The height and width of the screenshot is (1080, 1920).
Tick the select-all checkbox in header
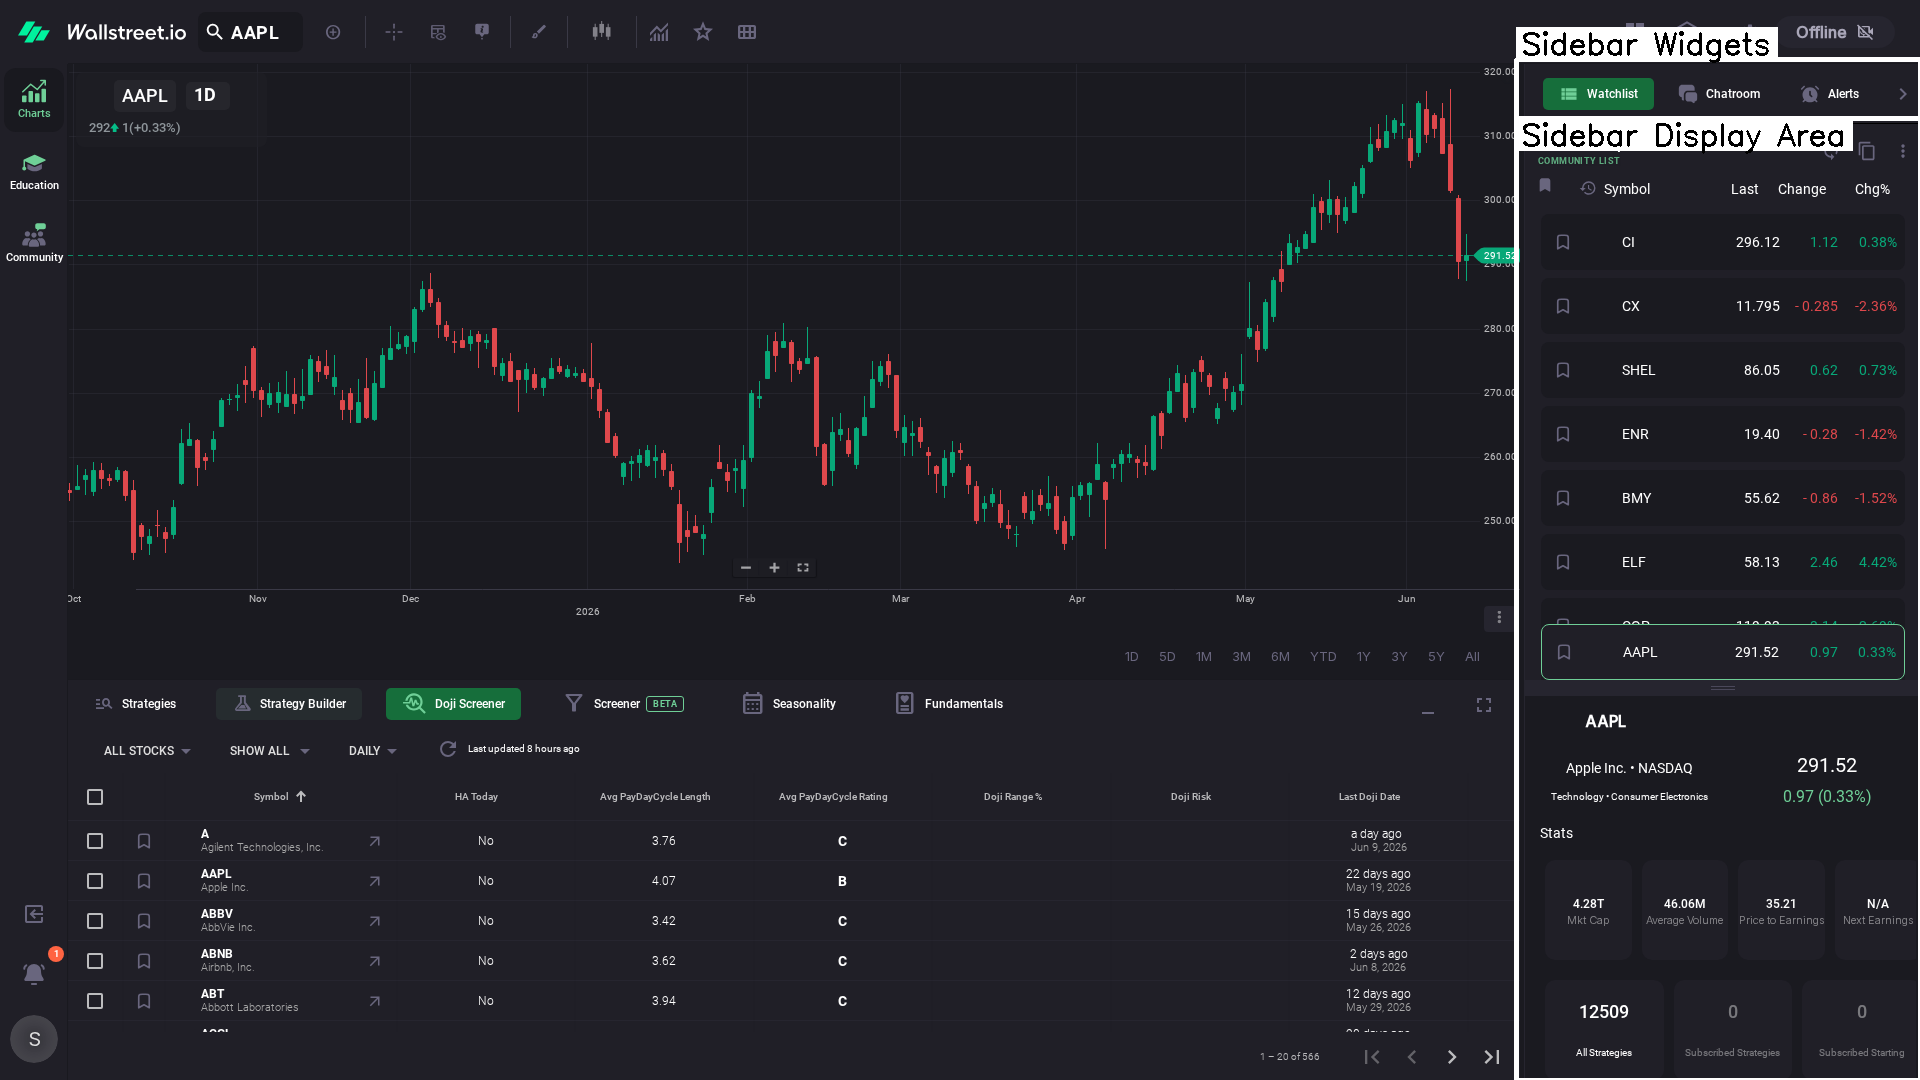click(95, 797)
